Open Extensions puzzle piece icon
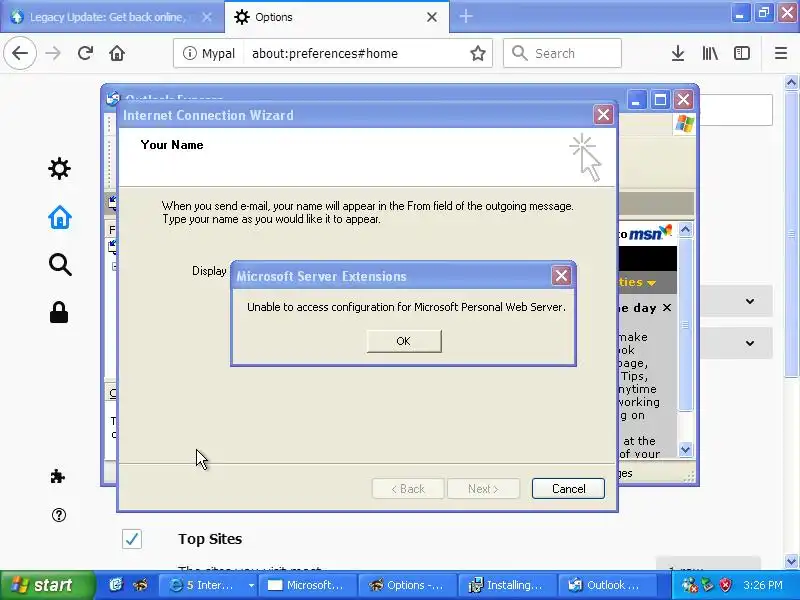Screen dimensions: 800x600 pos(58,477)
